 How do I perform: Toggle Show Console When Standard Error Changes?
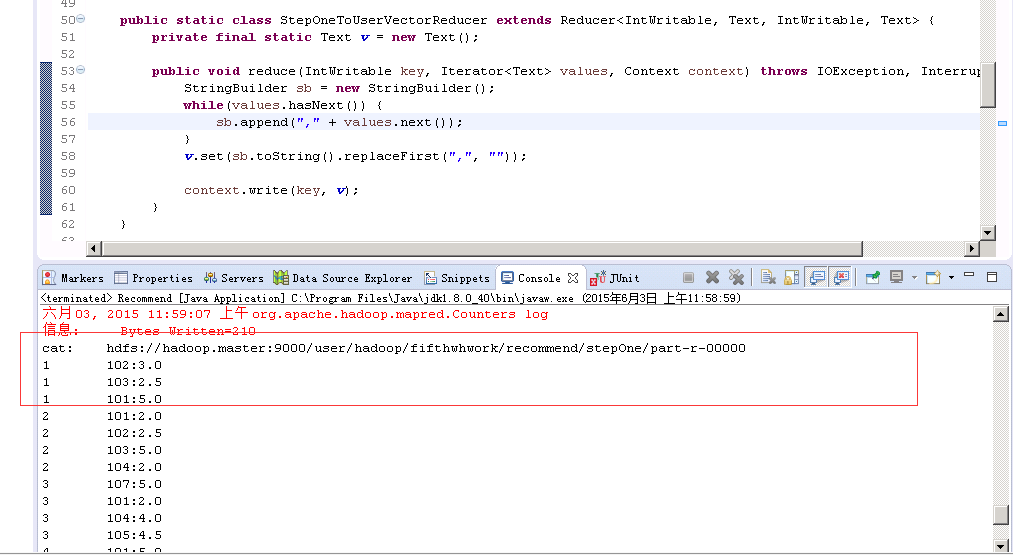(x=841, y=278)
